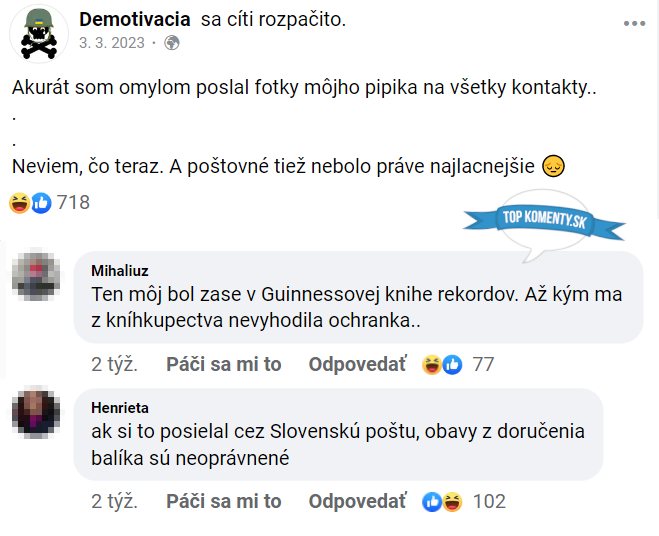Open the three-dots post options menu

(634, 22)
